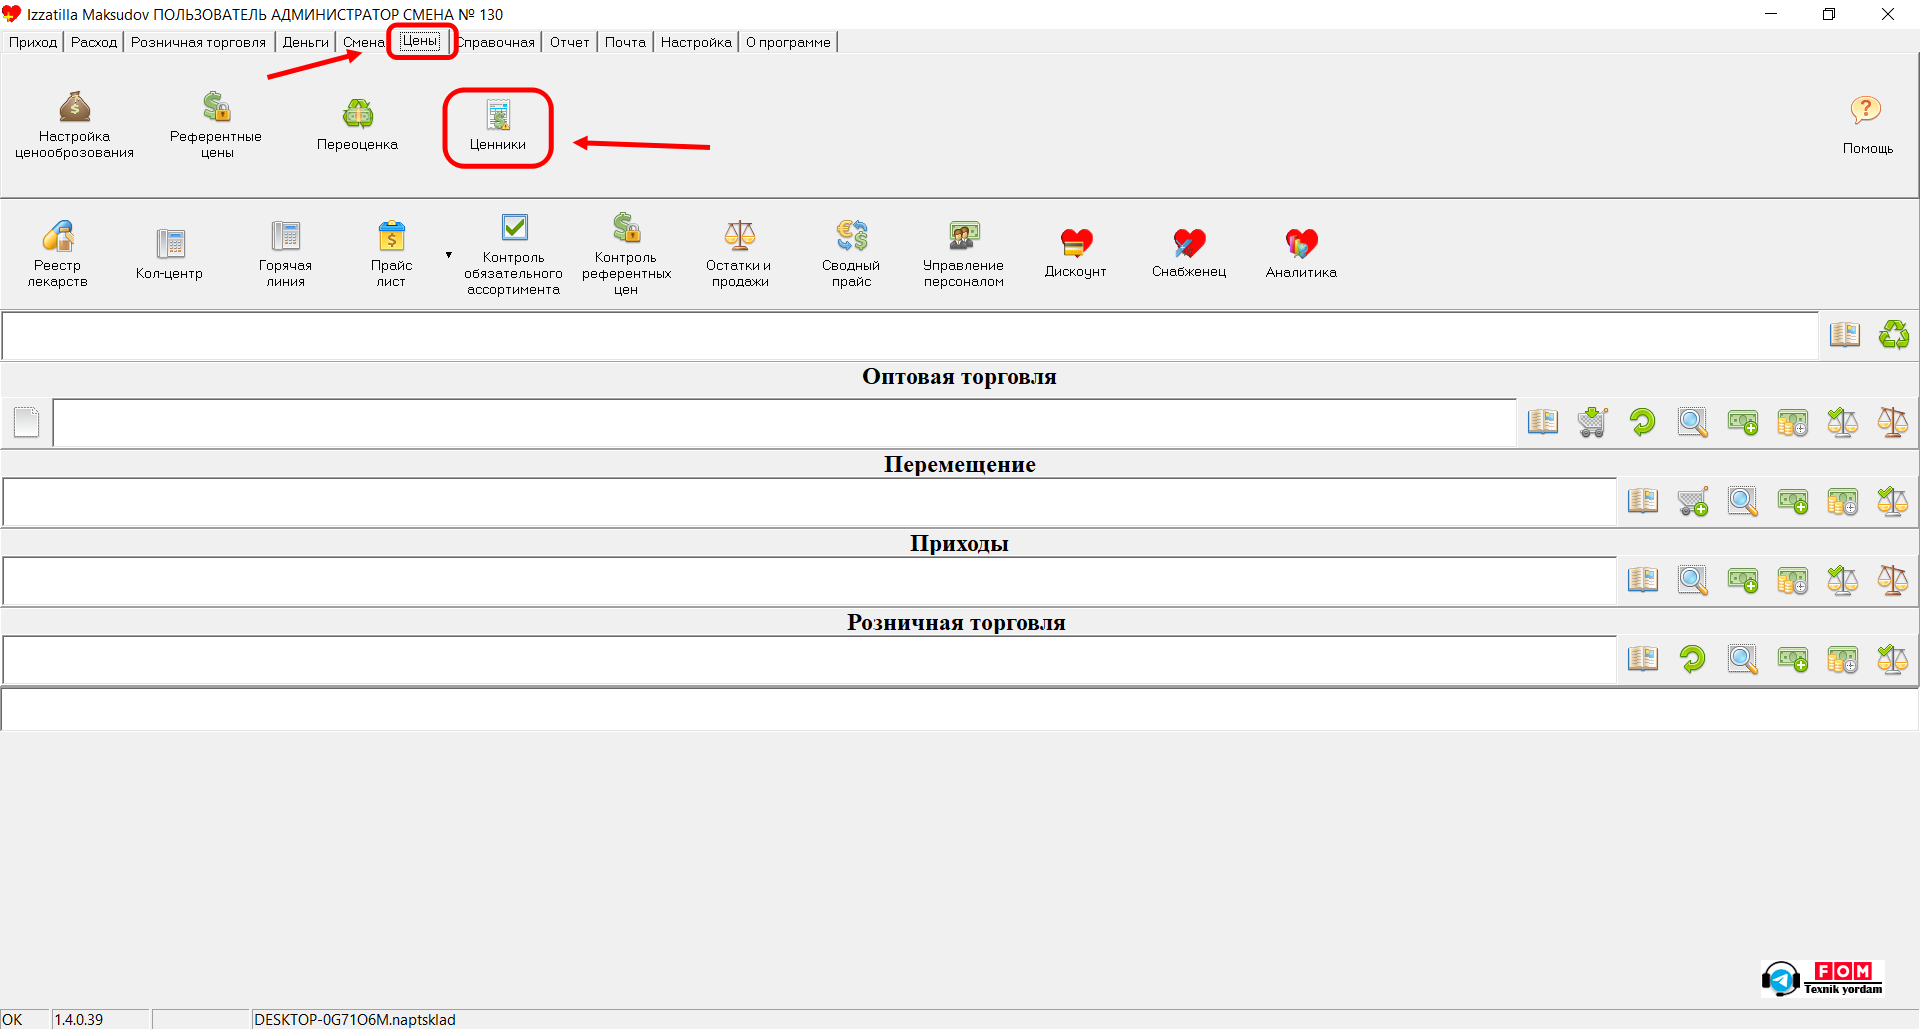The width and height of the screenshot is (1920, 1030).
Task: Focus the top search input field
Action: pyautogui.click(x=910, y=336)
